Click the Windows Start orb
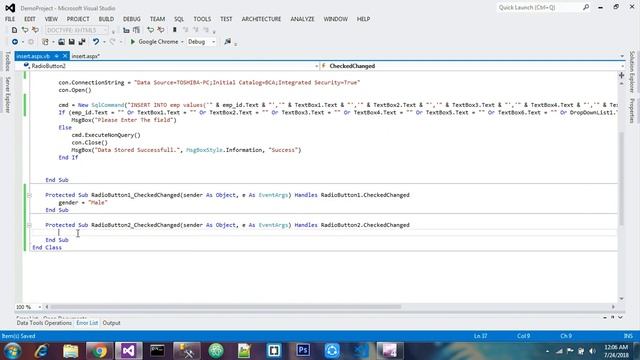This screenshot has height=360, width=640. click(12, 351)
